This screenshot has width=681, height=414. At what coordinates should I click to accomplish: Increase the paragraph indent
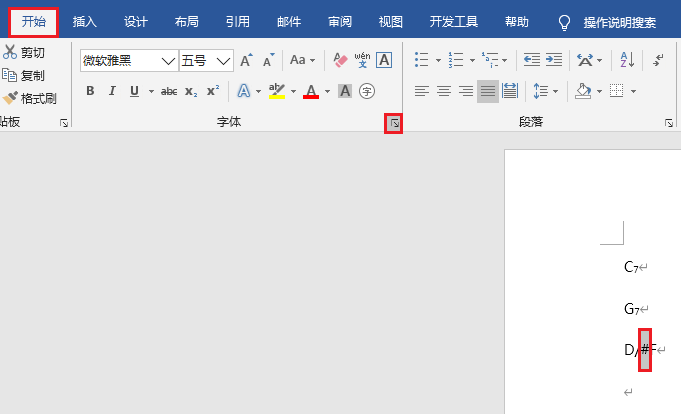pyautogui.click(x=554, y=60)
